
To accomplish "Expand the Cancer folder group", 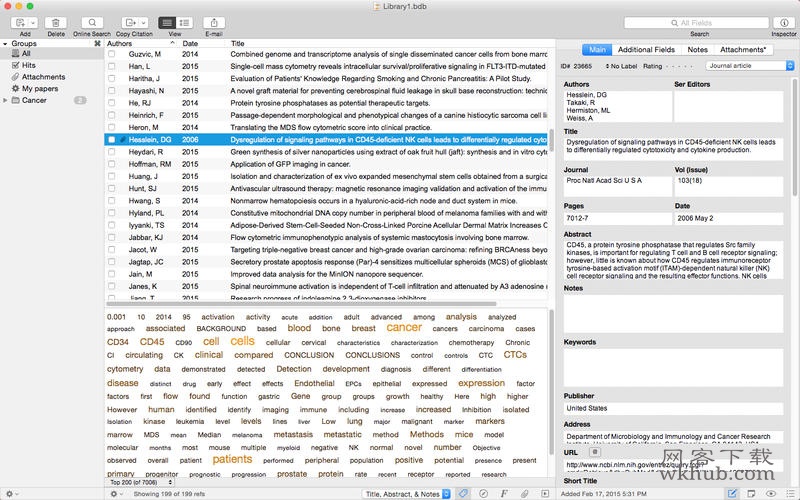I will [5, 101].
